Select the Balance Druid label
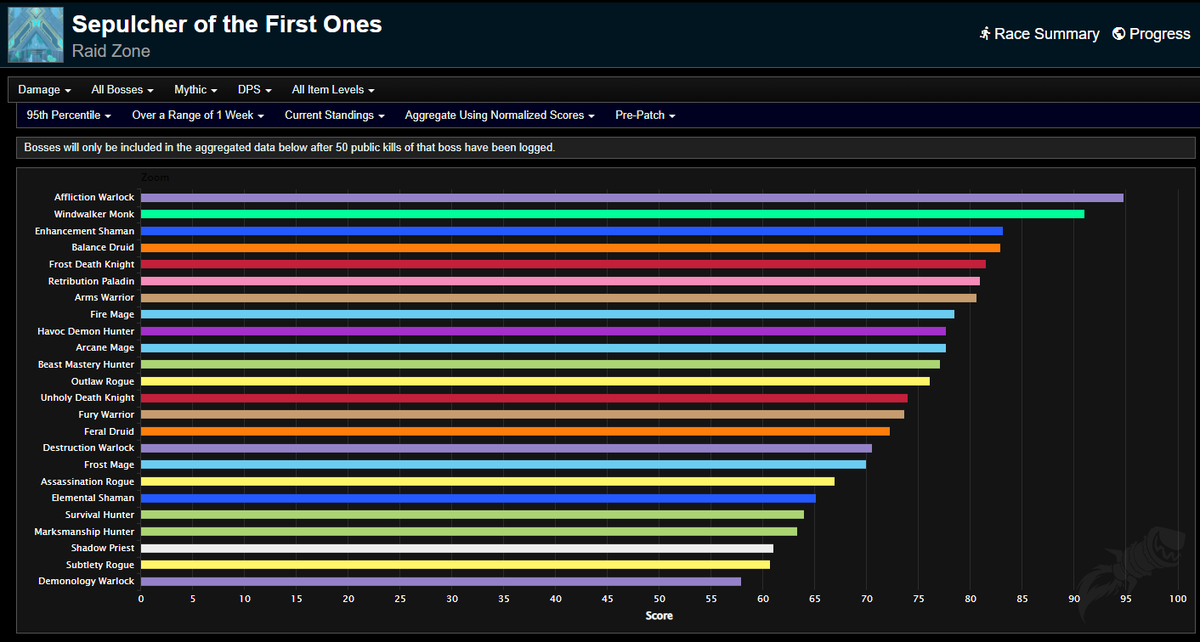 (103, 248)
